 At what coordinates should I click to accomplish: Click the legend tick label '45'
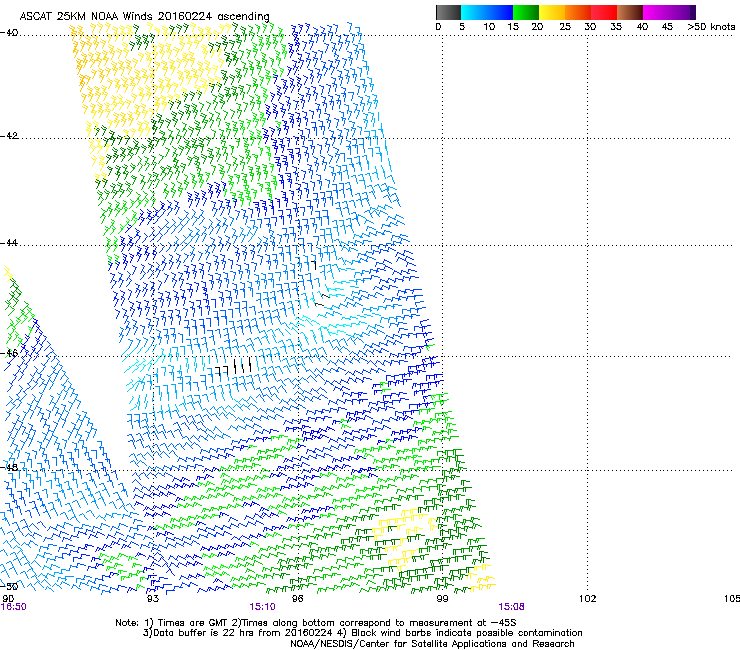tap(667, 26)
